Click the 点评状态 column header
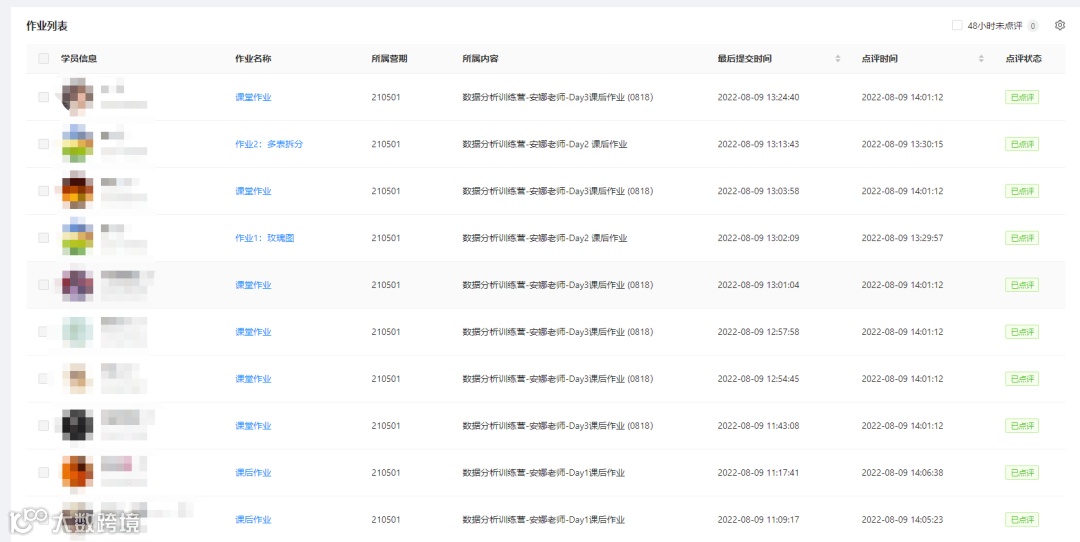1080x542 pixels. tap(1024, 59)
